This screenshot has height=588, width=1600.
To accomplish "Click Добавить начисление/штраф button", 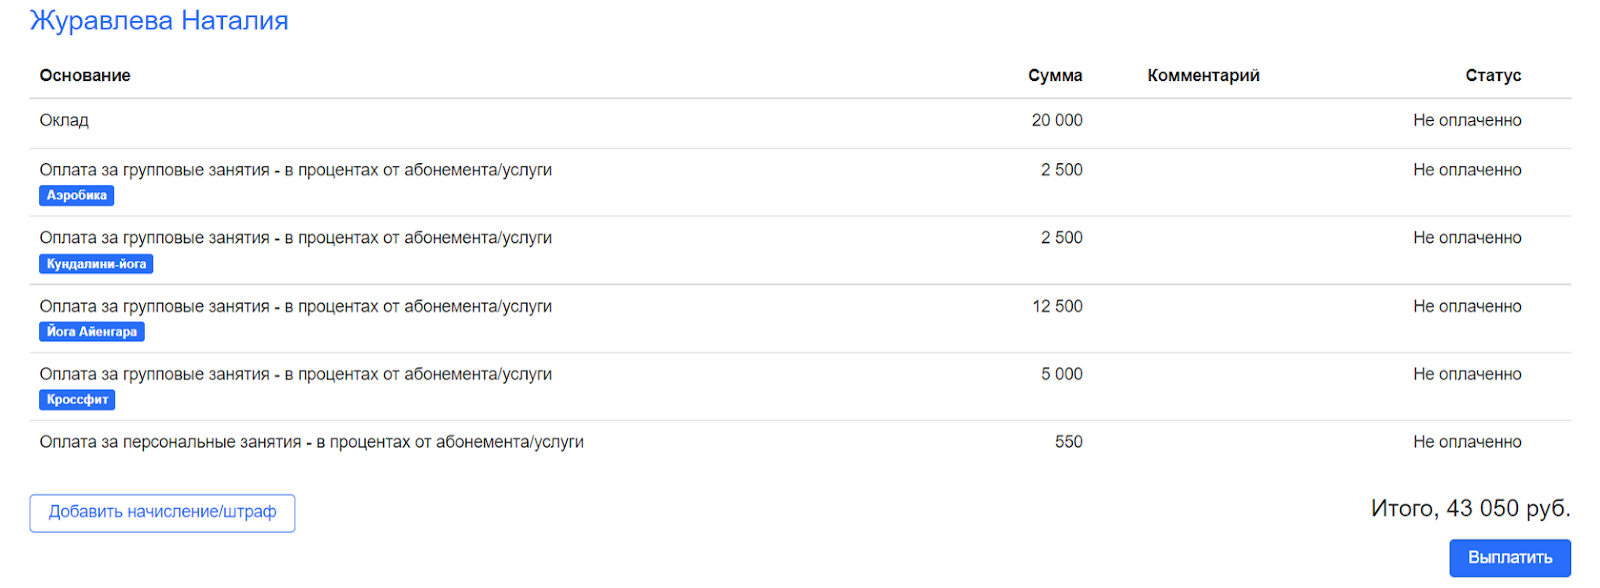I will click(x=162, y=512).
